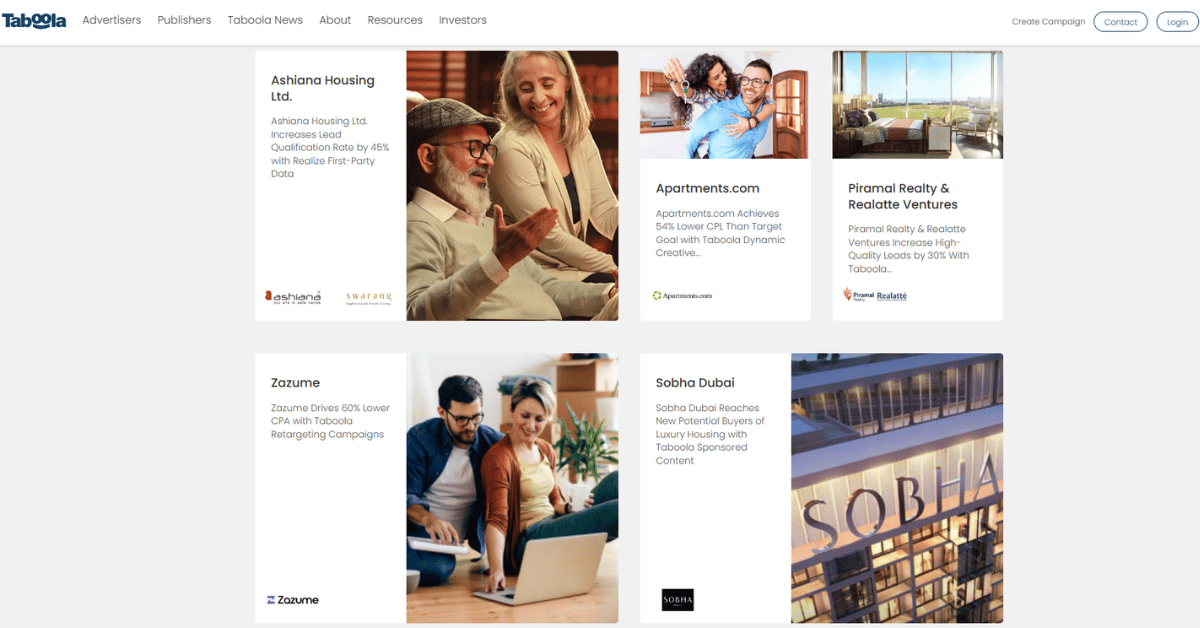Image resolution: width=1200 pixels, height=628 pixels.
Task: Click the couple with laptop photo
Action: click(x=512, y=488)
